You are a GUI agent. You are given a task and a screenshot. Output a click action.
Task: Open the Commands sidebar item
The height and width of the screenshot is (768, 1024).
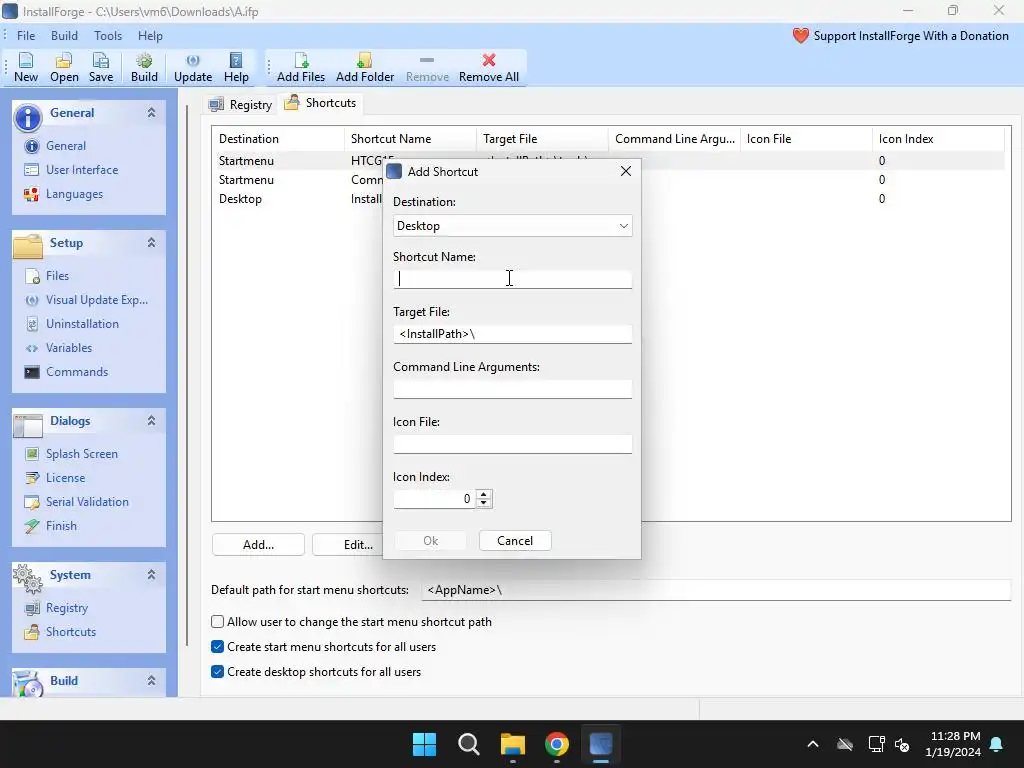(76, 372)
